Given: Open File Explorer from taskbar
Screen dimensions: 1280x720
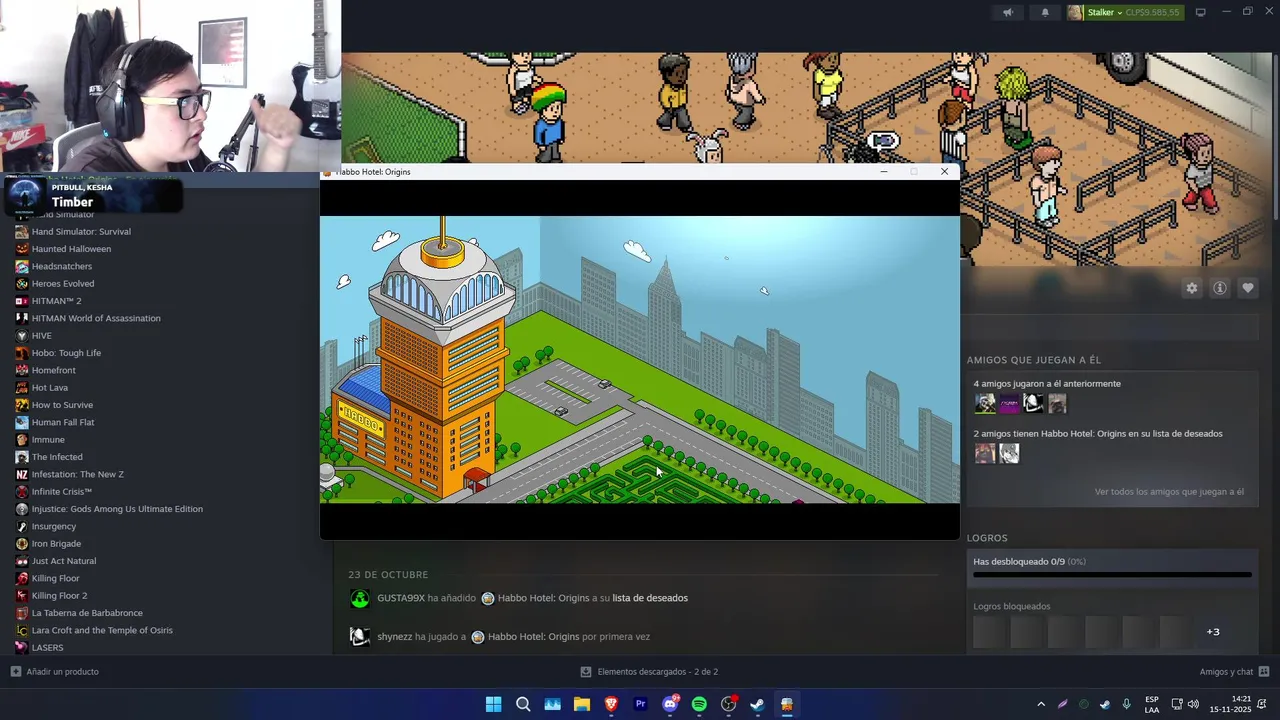Looking at the screenshot, I should (581, 704).
